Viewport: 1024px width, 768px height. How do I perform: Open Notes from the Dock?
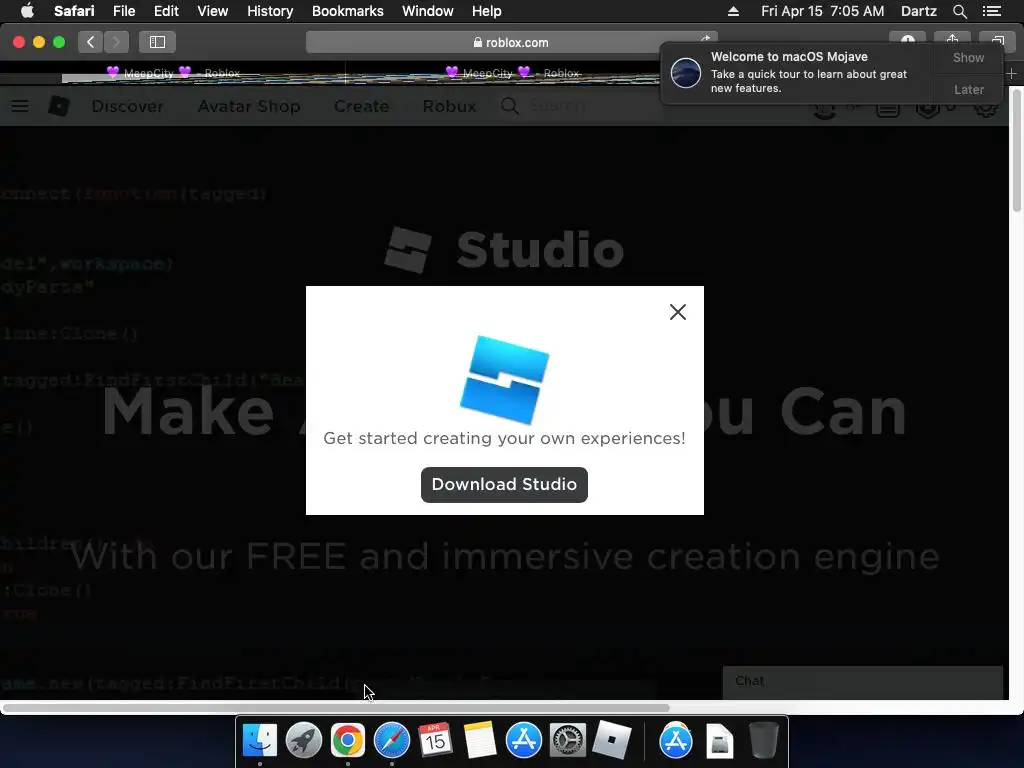[x=479, y=741]
